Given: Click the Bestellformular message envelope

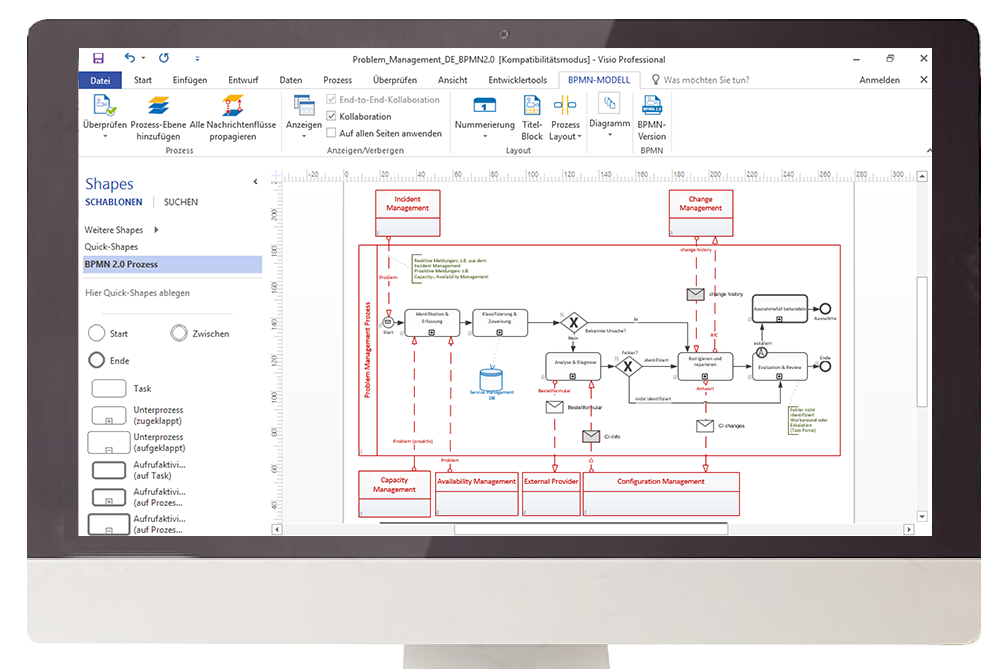Looking at the screenshot, I should point(555,407).
